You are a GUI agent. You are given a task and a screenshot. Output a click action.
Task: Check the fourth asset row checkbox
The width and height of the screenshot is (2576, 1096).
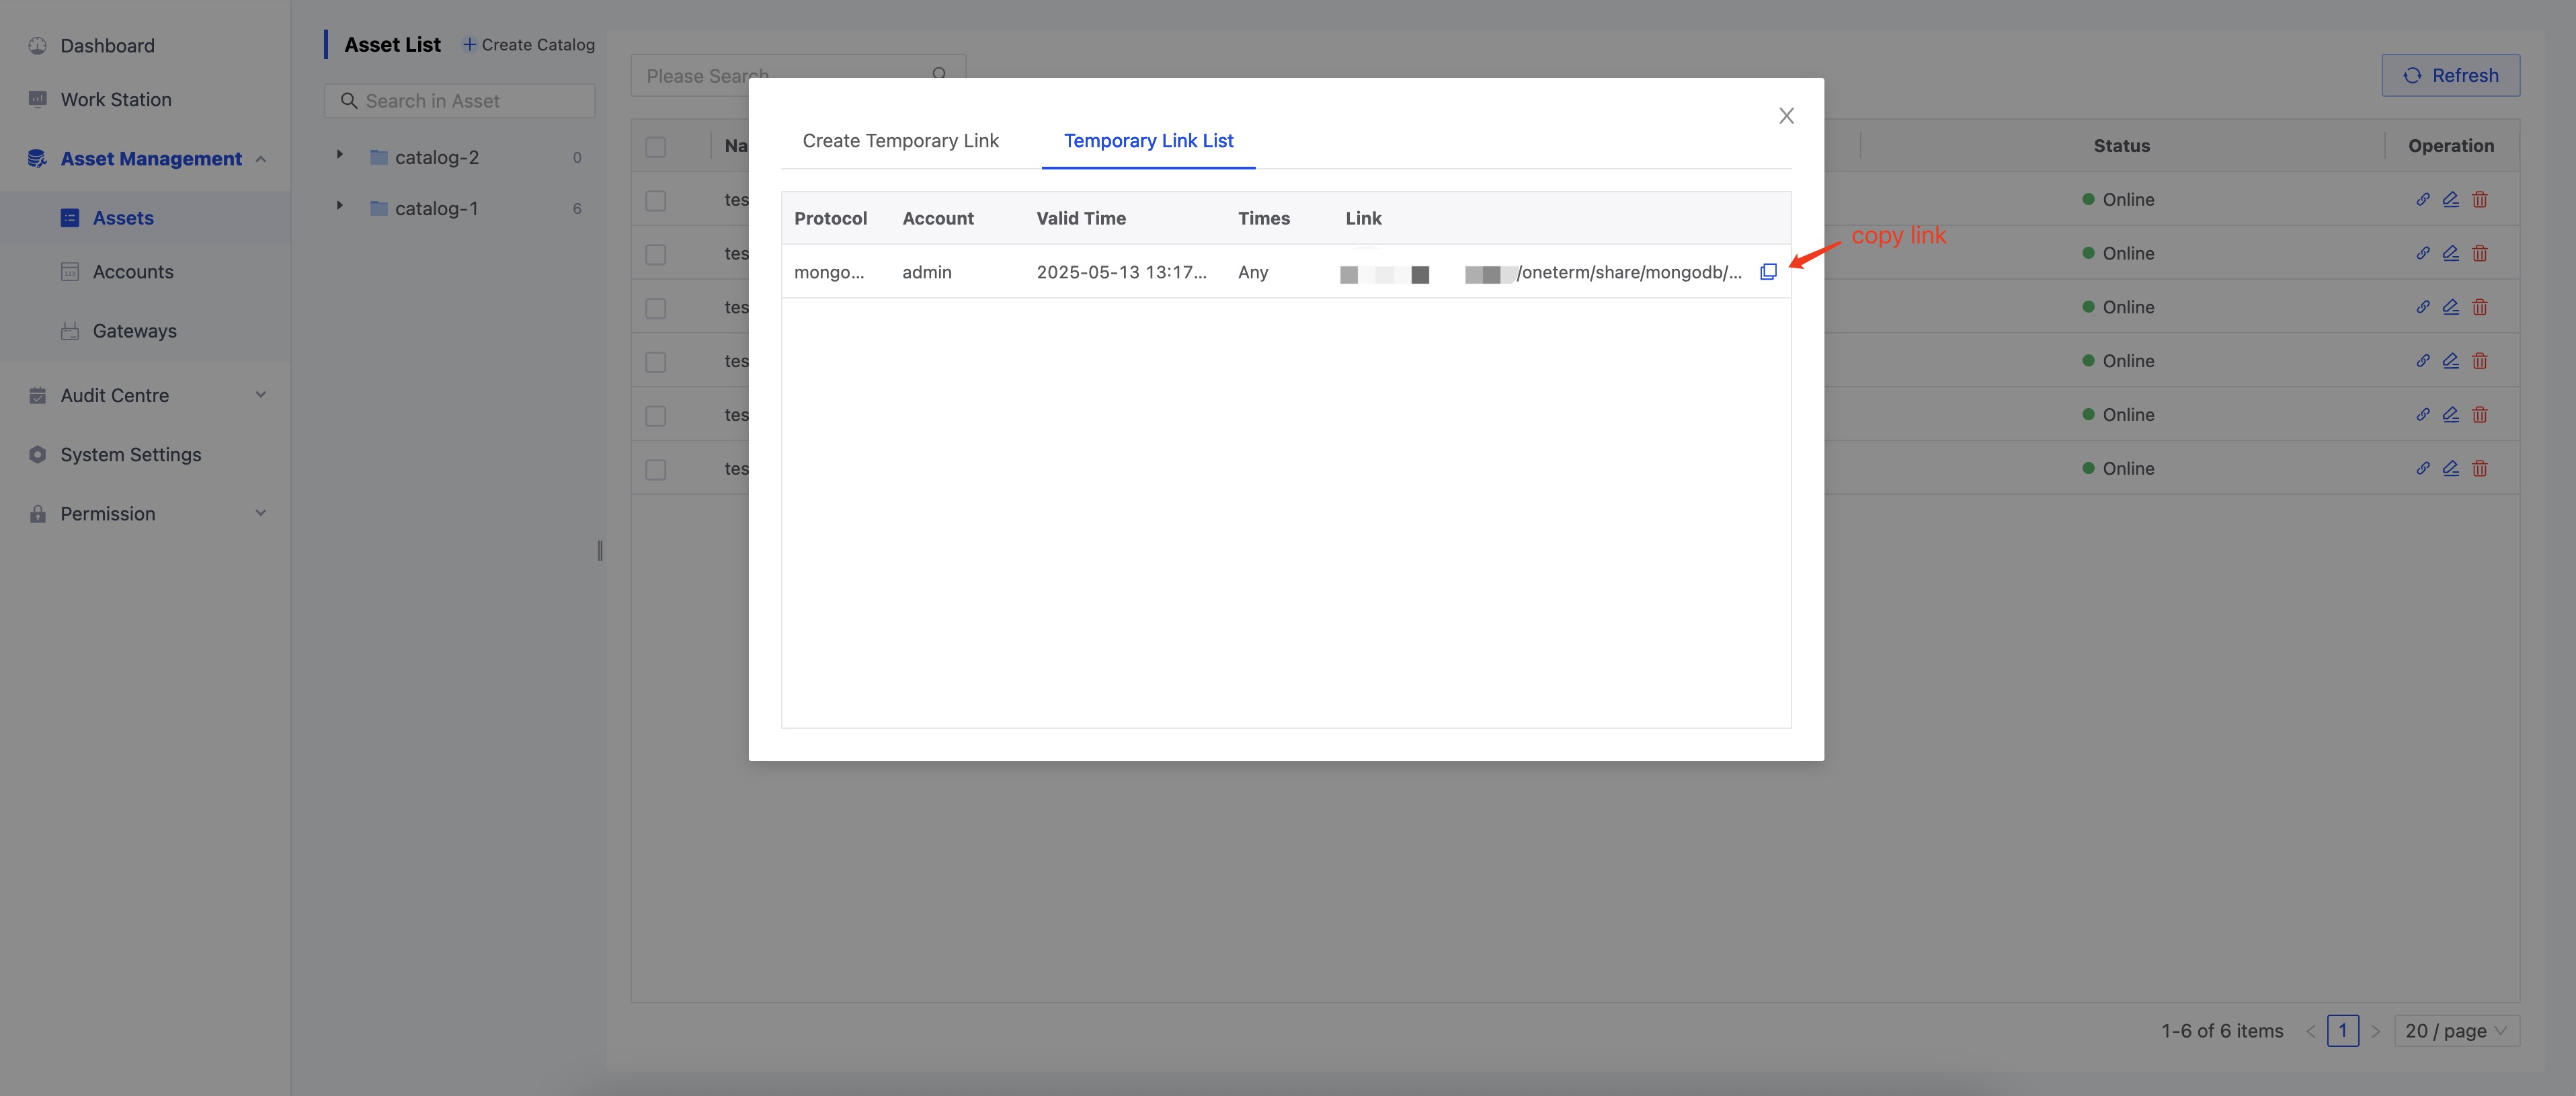pos(656,362)
